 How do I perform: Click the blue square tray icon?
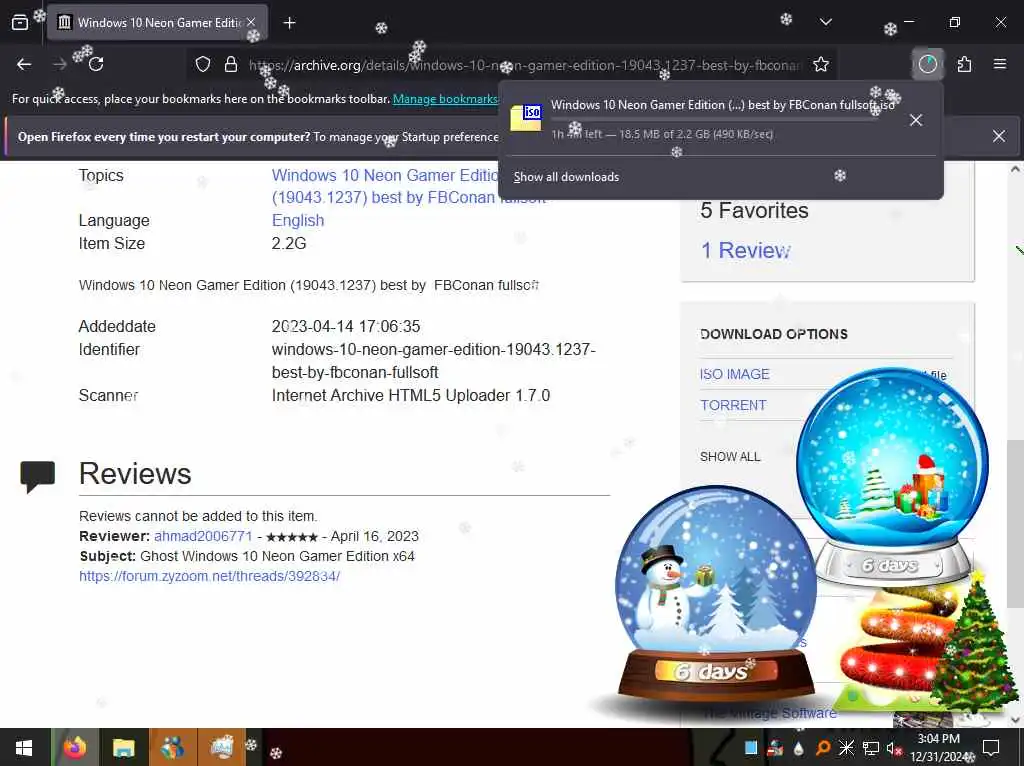[751, 748]
